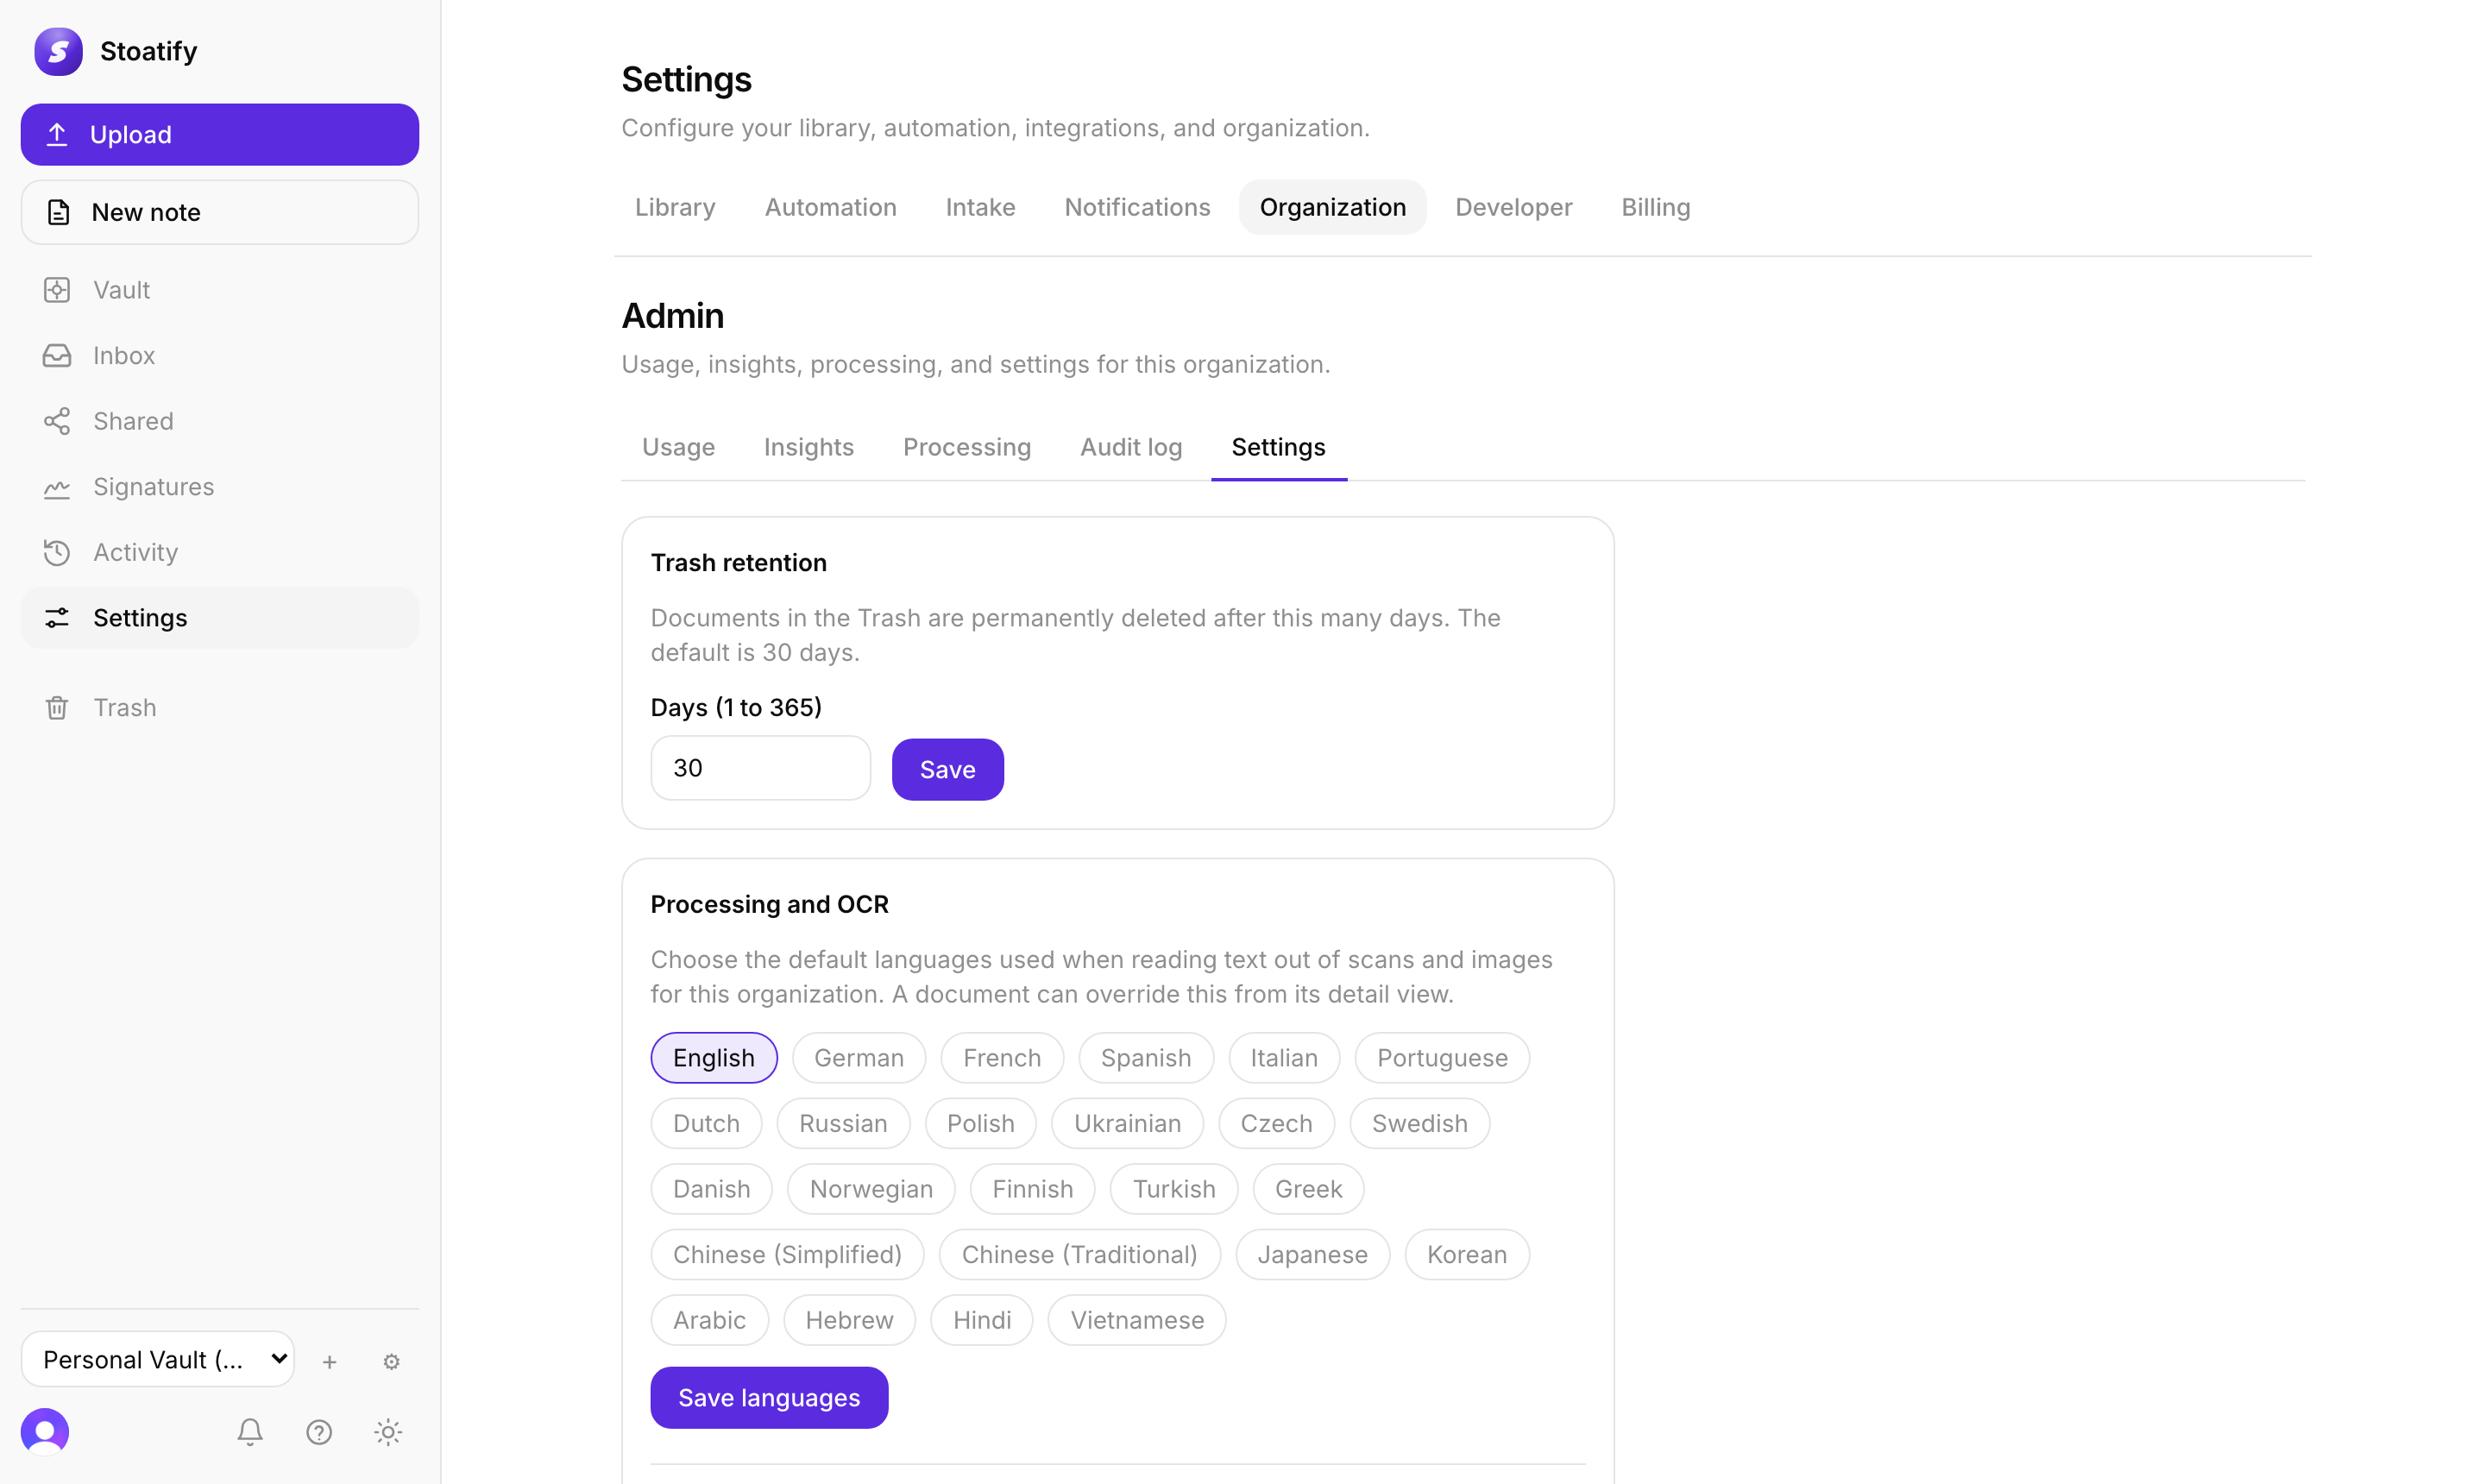Viewport: 2485px width, 1484px height.
Task: Enable Dutch OCR language
Action: [x=706, y=1123]
